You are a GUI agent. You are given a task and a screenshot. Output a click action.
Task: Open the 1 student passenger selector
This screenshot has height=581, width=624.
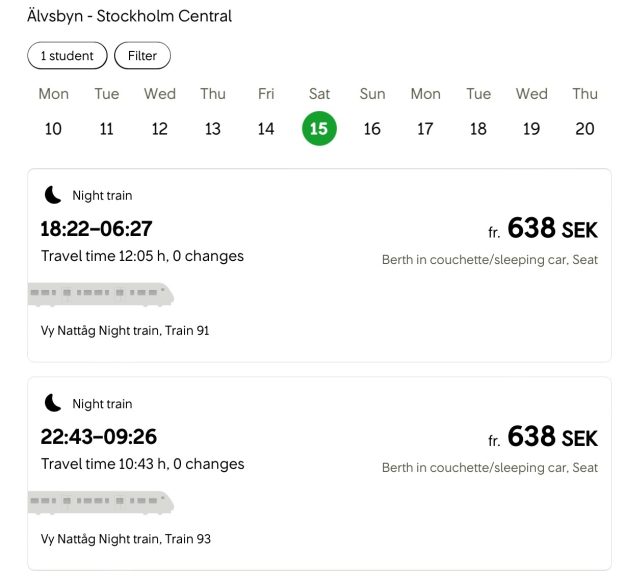[x=67, y=55]
